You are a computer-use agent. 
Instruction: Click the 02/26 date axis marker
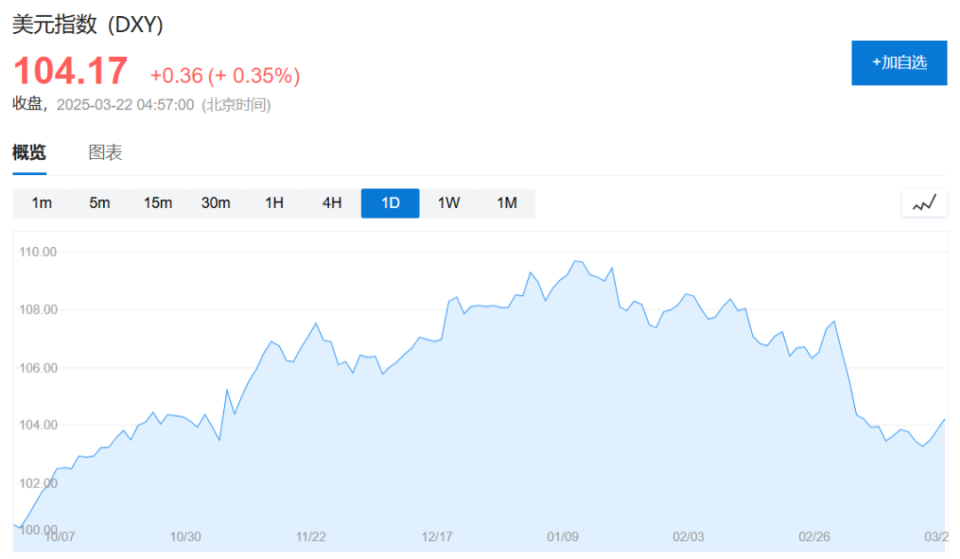point(814,537)
